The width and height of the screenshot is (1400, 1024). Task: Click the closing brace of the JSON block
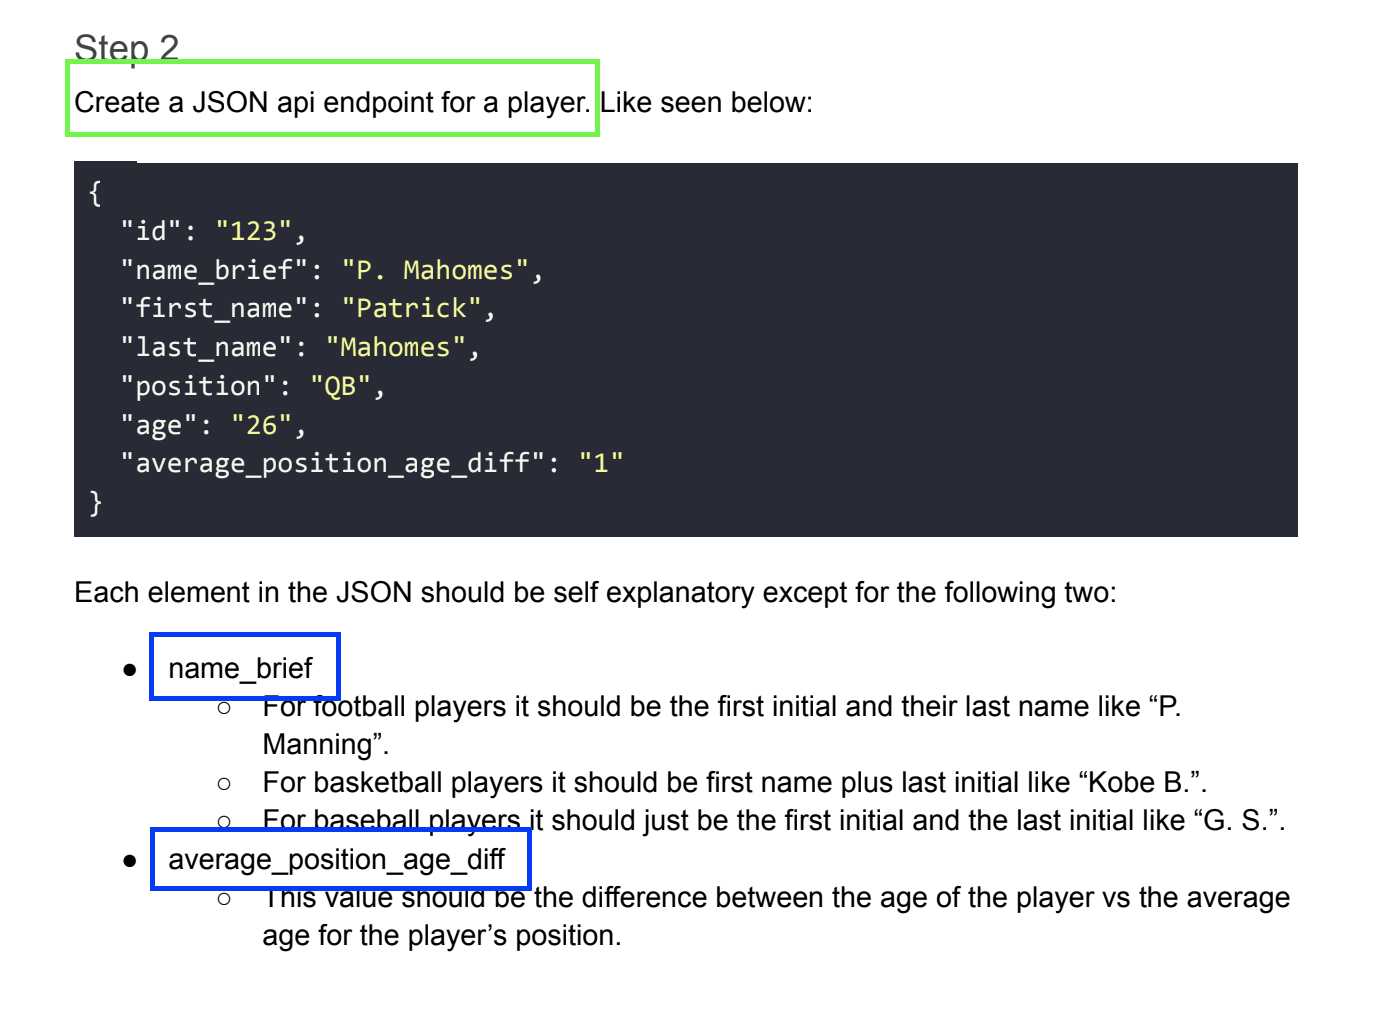click(x=95, y=503)
